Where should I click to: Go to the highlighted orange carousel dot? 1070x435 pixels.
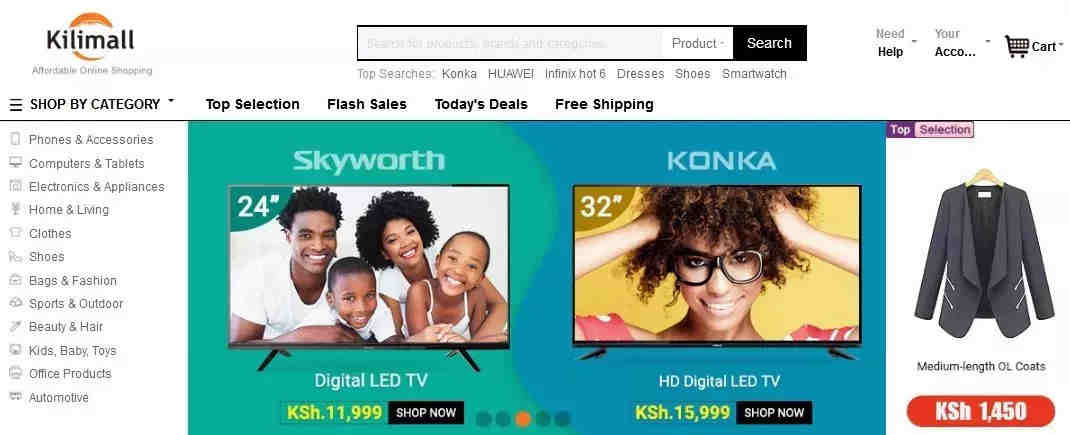coord(523,419)
